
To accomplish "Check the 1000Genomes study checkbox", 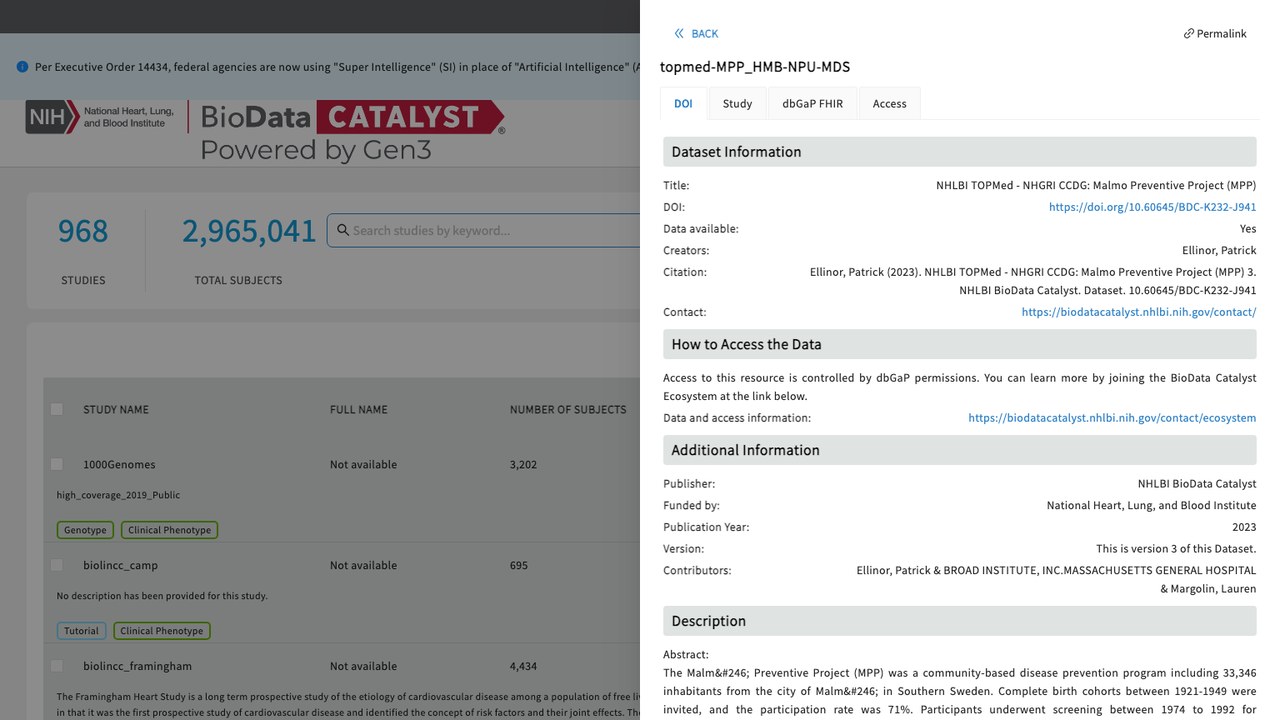I will pos(57,464).
